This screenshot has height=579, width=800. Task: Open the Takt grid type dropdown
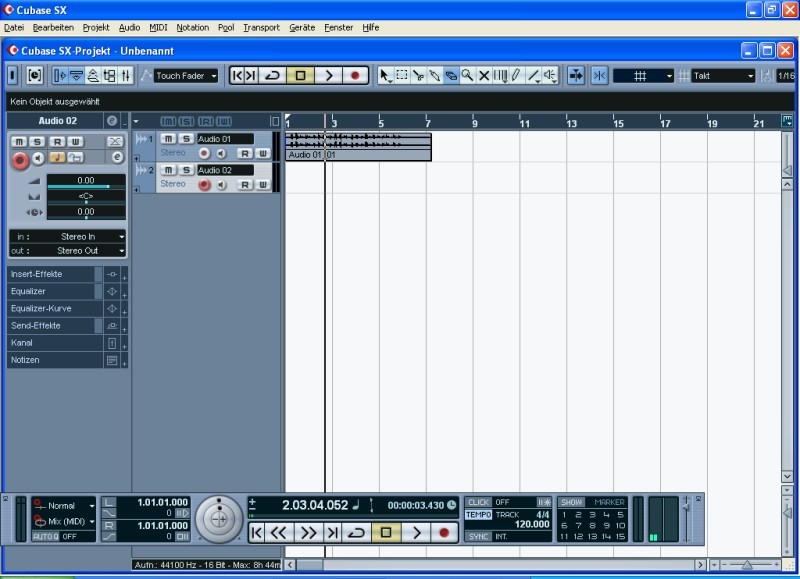[723, 76]
